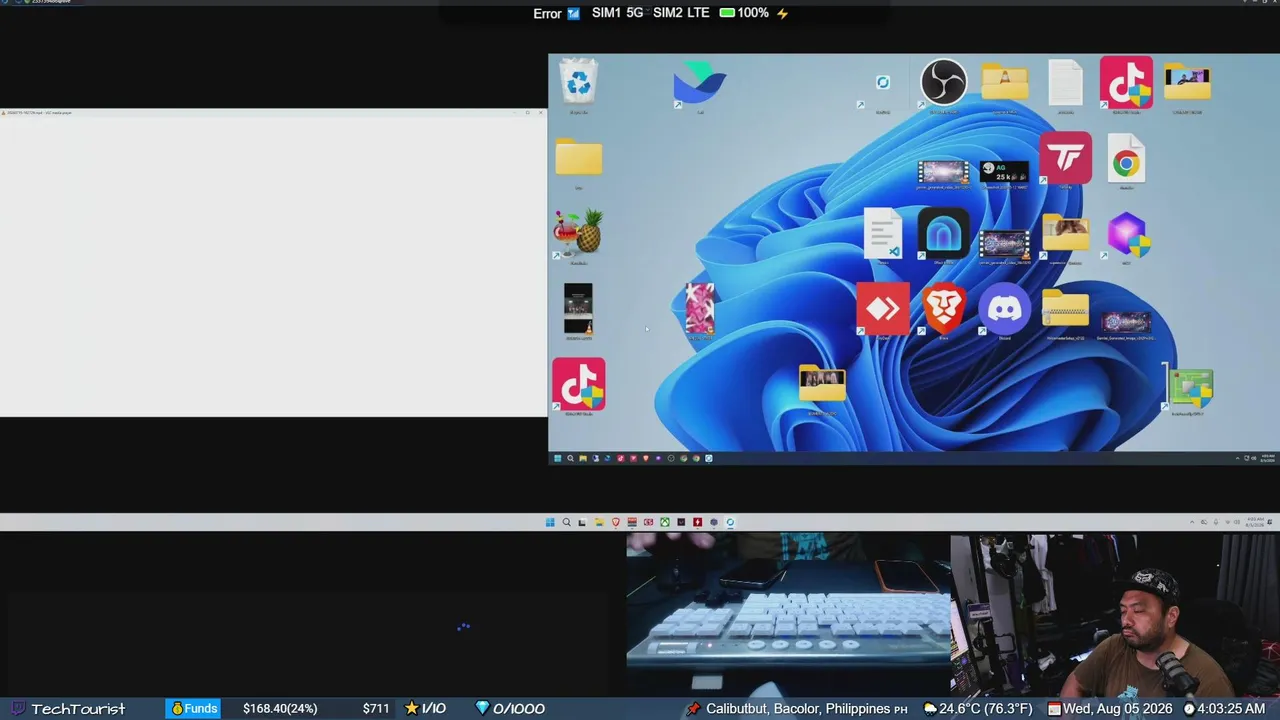1280x720 pixels.
Task: Open the green circuit-board installer shortcut
Action: [x=1189, y=388]
